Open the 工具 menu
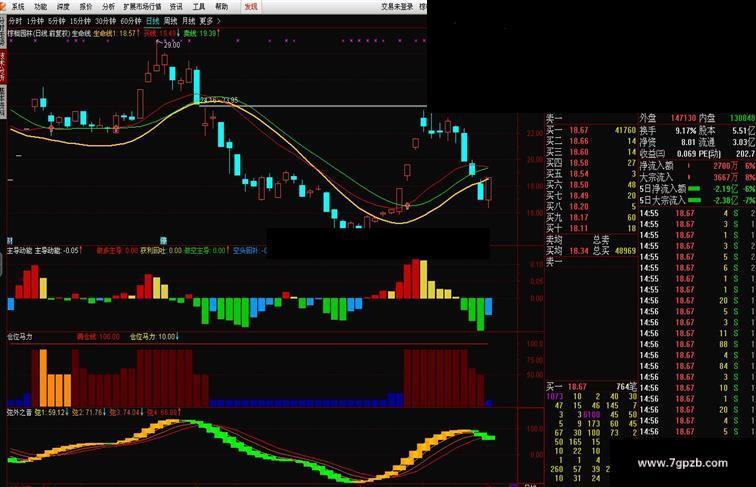 199,7
